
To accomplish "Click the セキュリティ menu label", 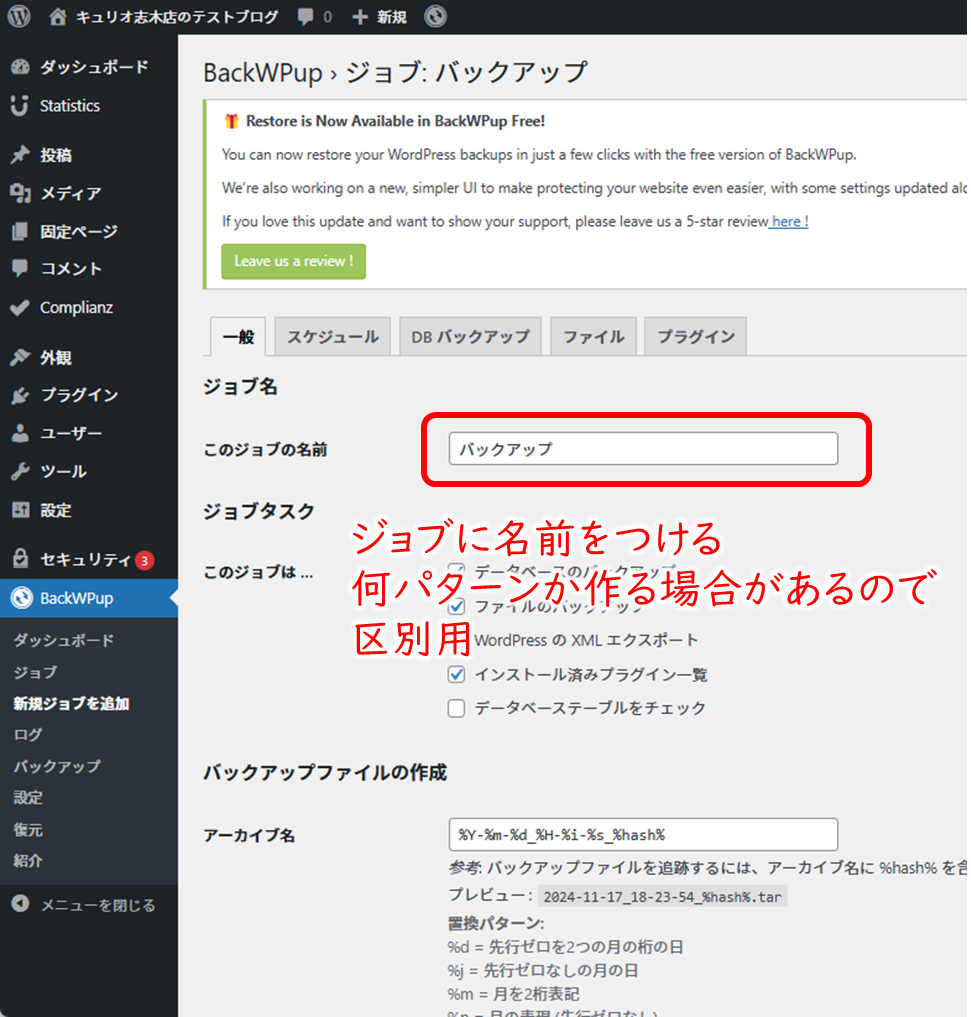I will point(86,559).
